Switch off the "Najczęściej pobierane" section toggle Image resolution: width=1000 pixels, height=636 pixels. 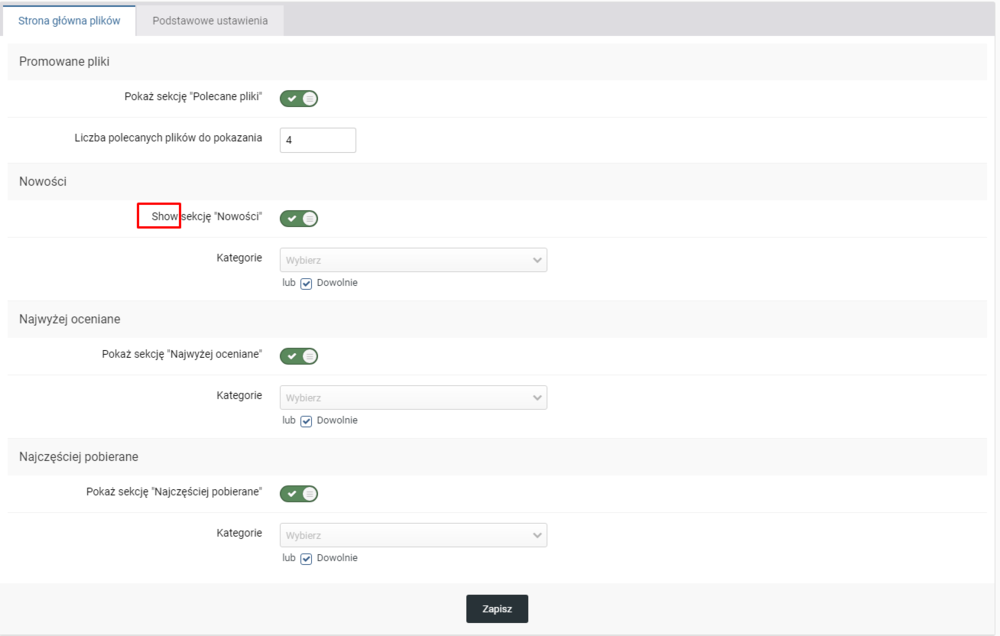click(x=299, y=493)
